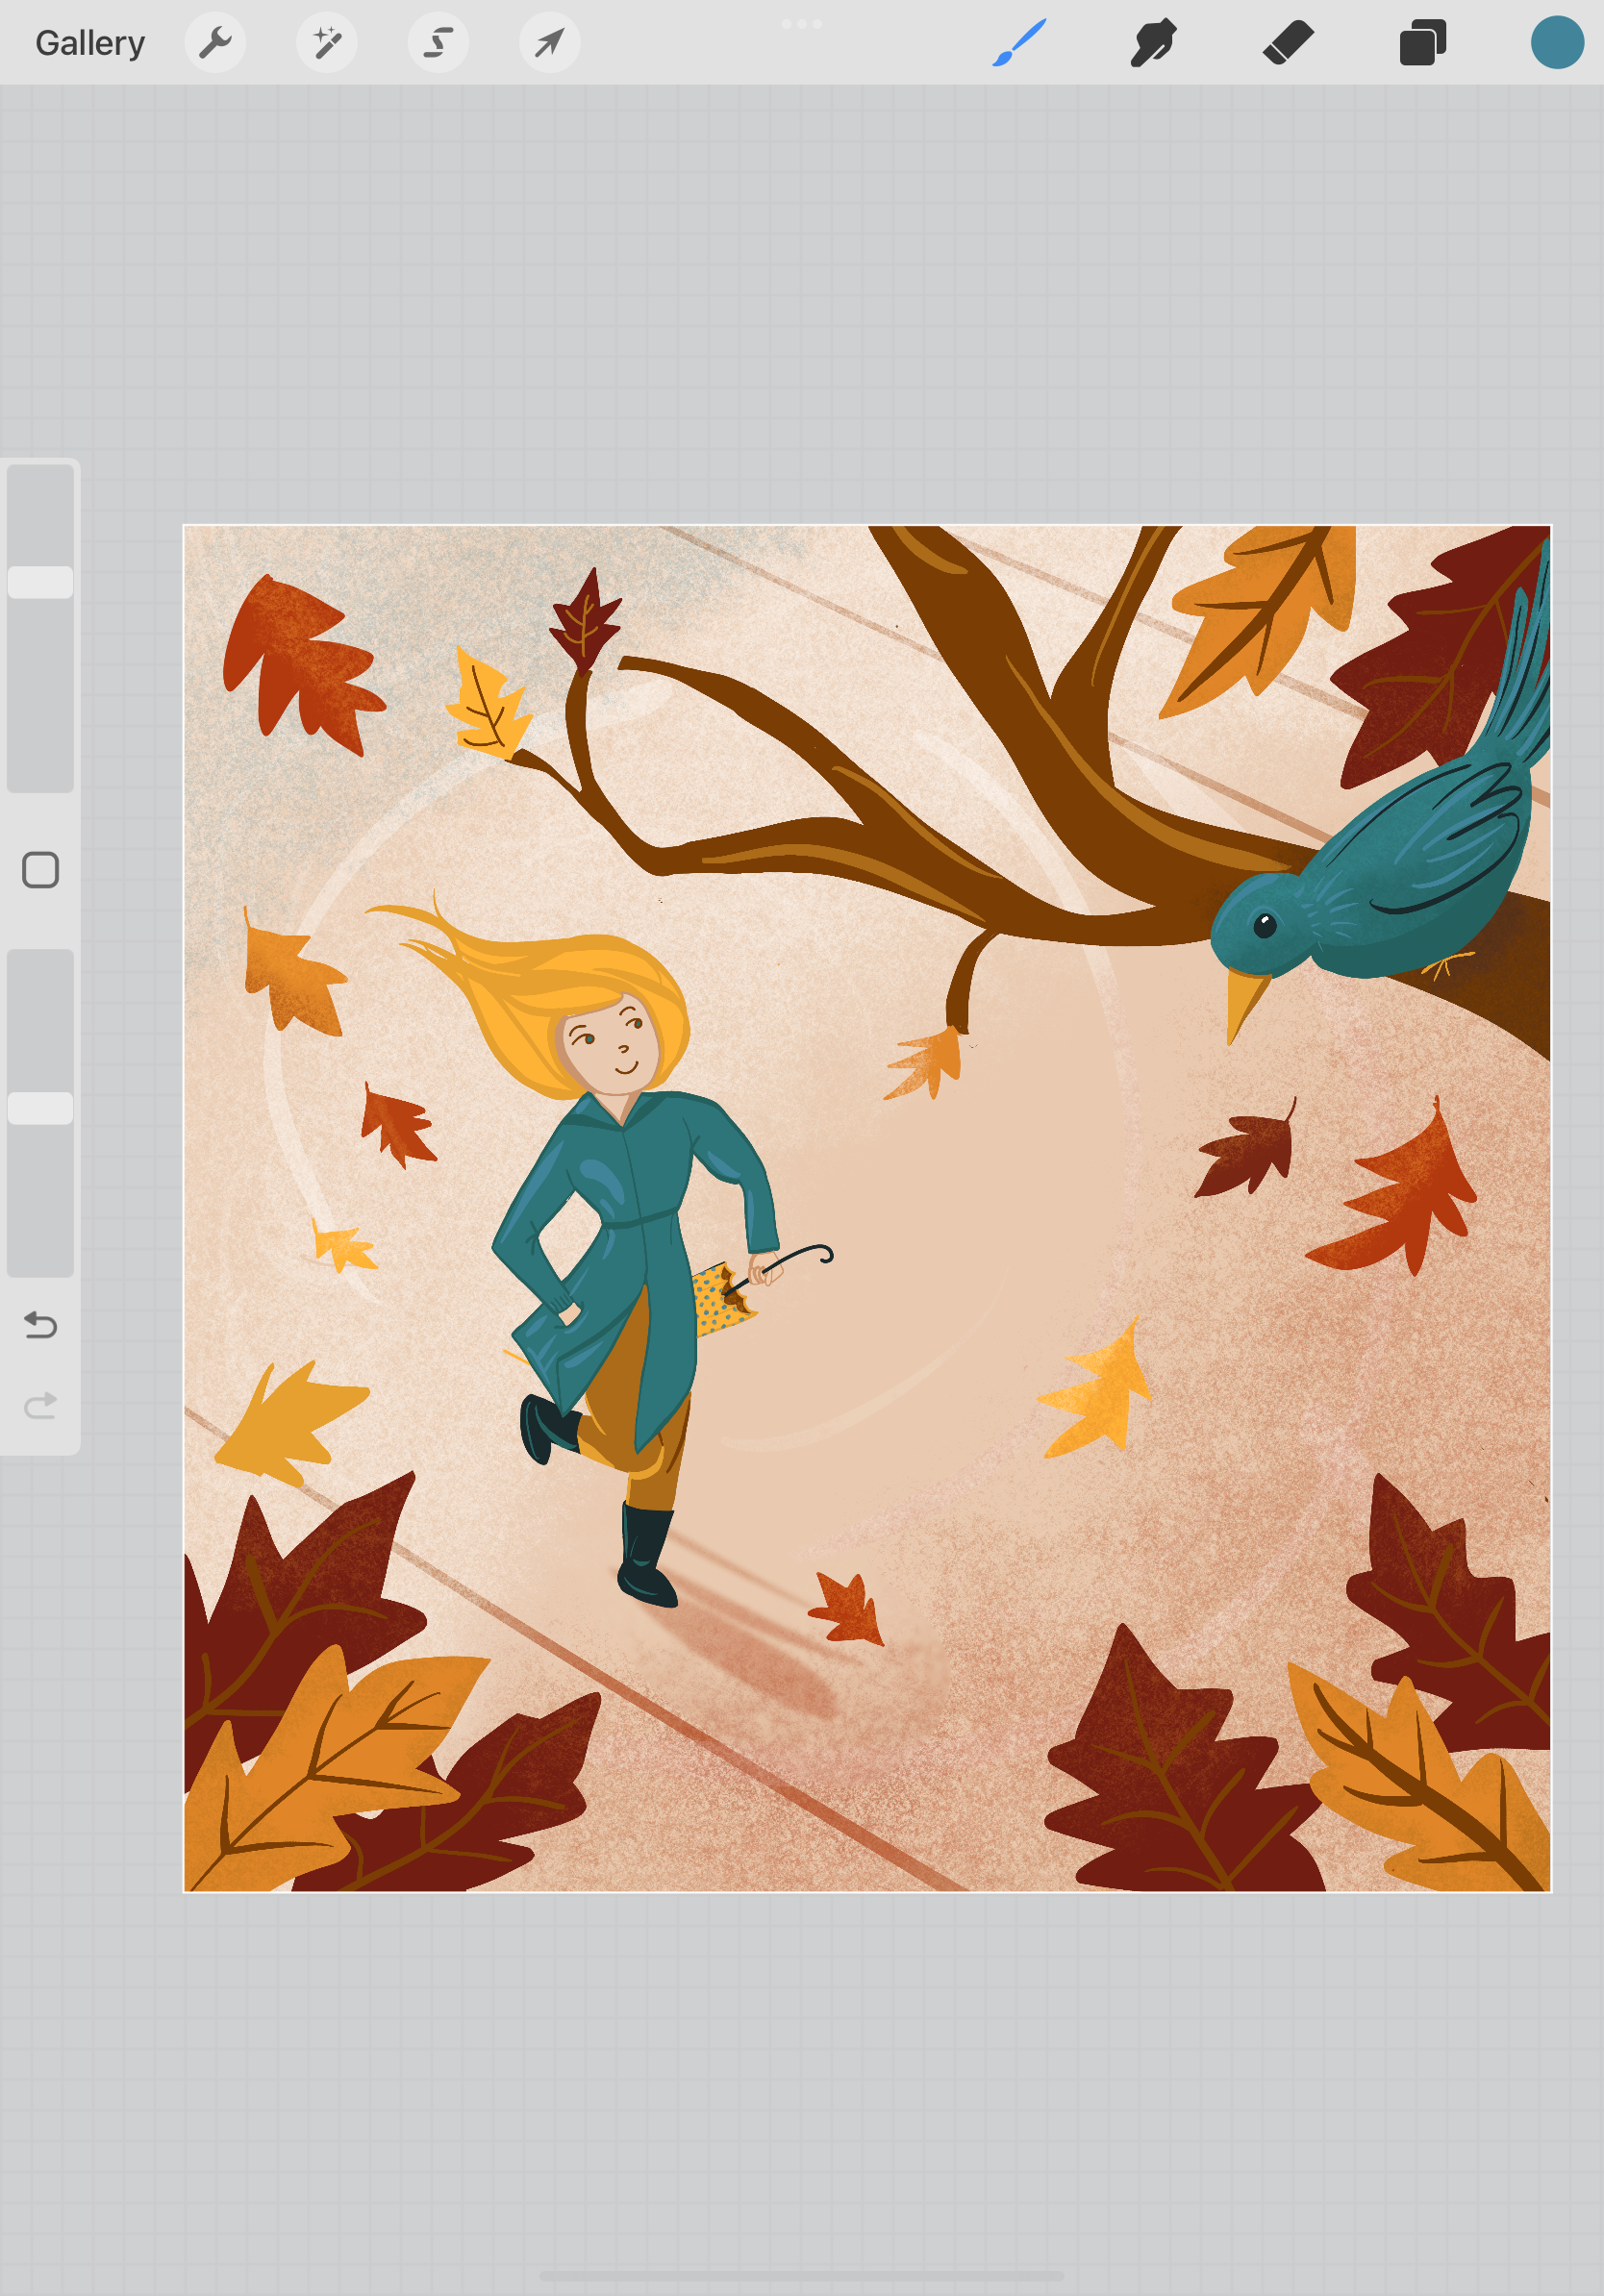Activate the Transform arrow tool
Viewport: 1604px width, 2296px height.
(x=550, y=43)
